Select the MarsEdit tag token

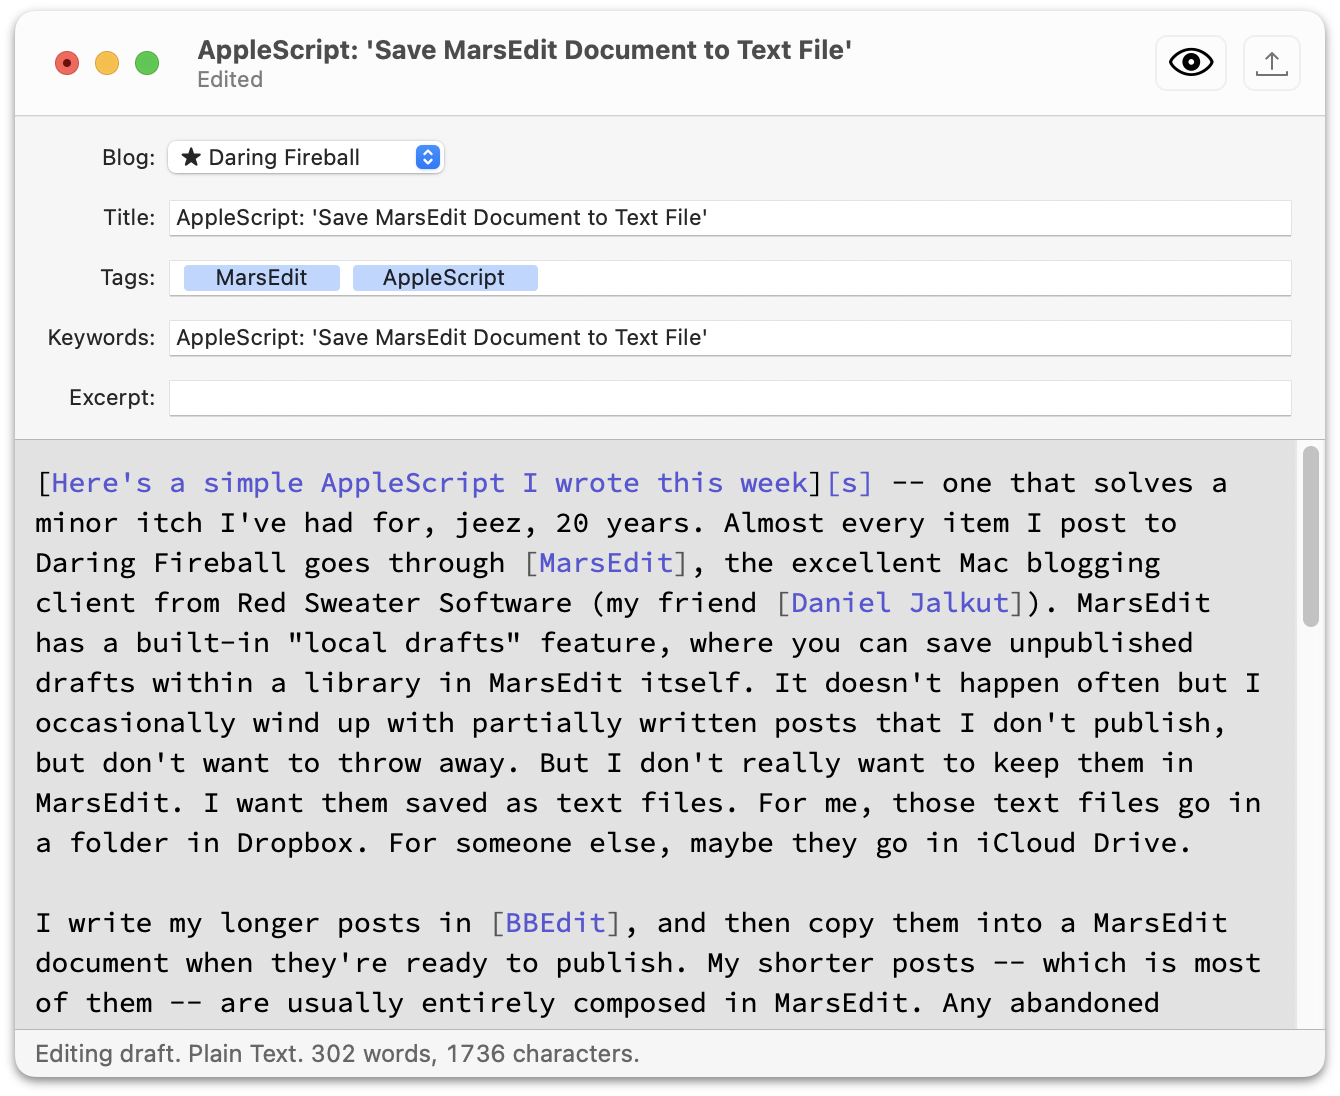[261, 278]
